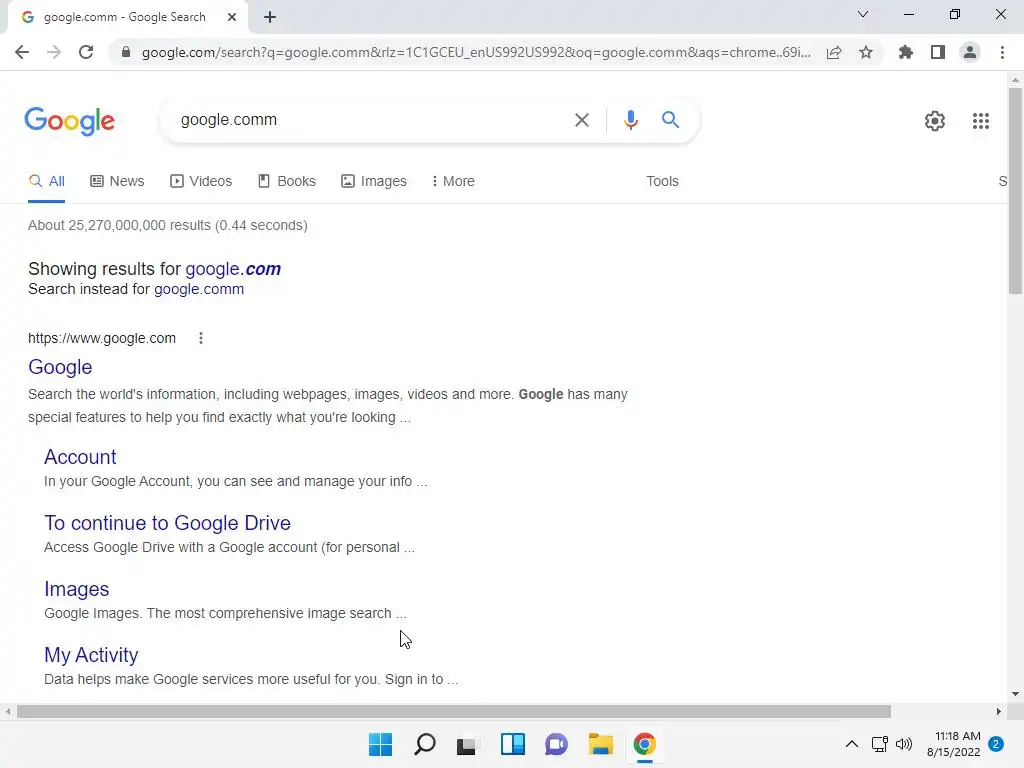Open the notification badge showing 2
1024x768 pixels.
[x=996, y=744]
